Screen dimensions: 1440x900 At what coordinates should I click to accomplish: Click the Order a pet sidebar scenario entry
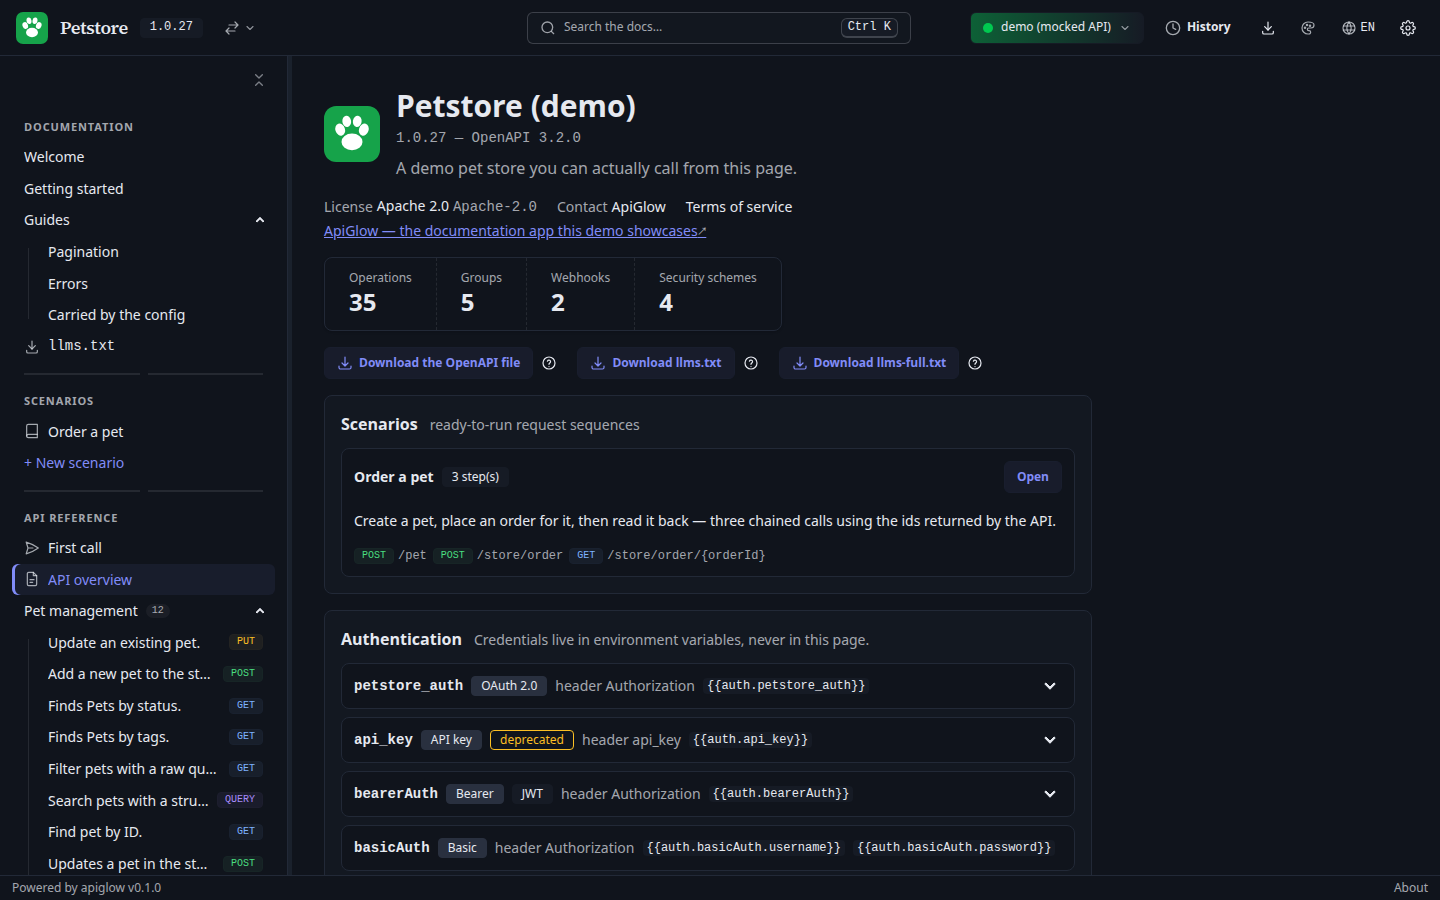point(144,432)
